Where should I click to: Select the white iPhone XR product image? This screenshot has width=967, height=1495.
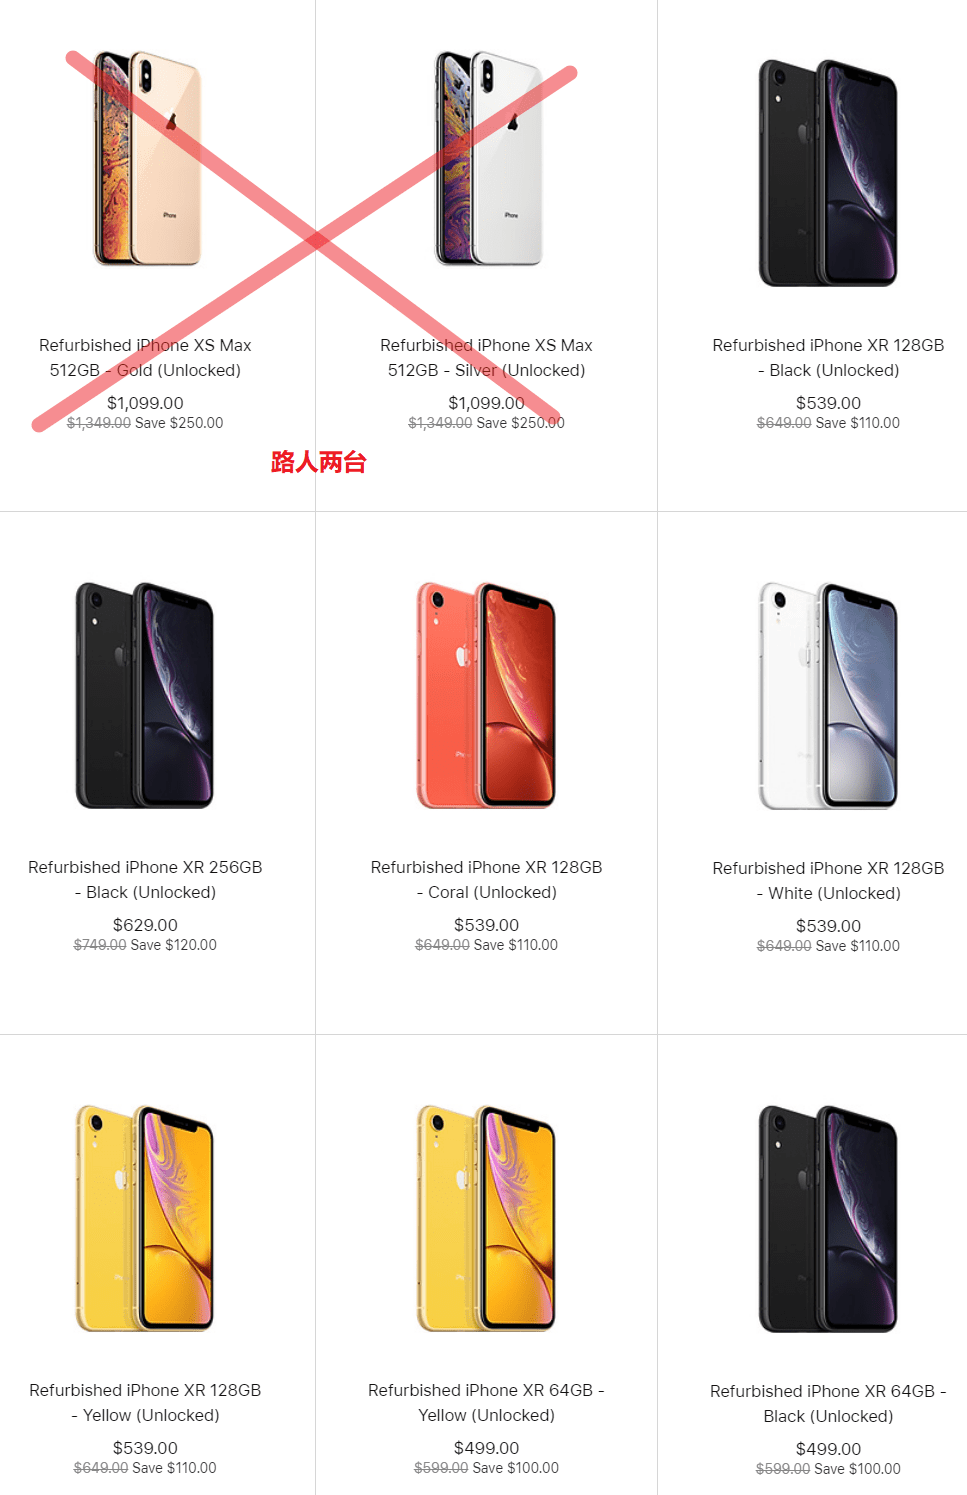pyautogui.click(x=828, y=696)
